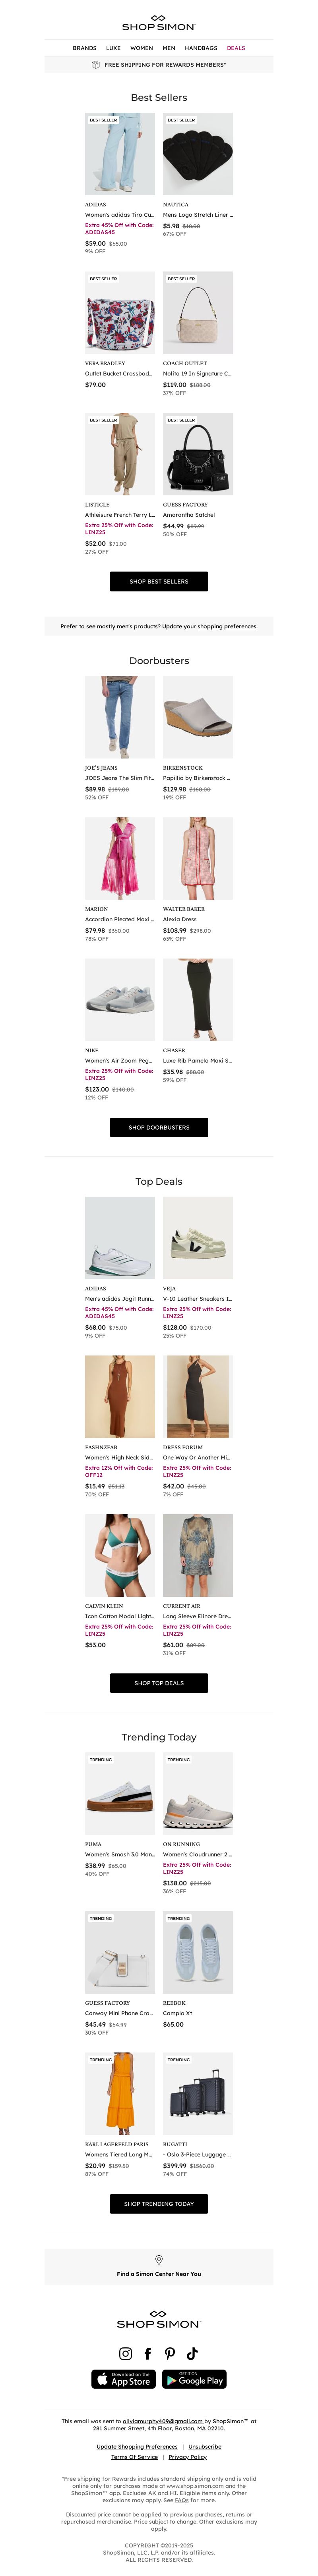The image size is (318, 2576).
Task: Tap the App Store download badge
Action: click(123, 2379)
